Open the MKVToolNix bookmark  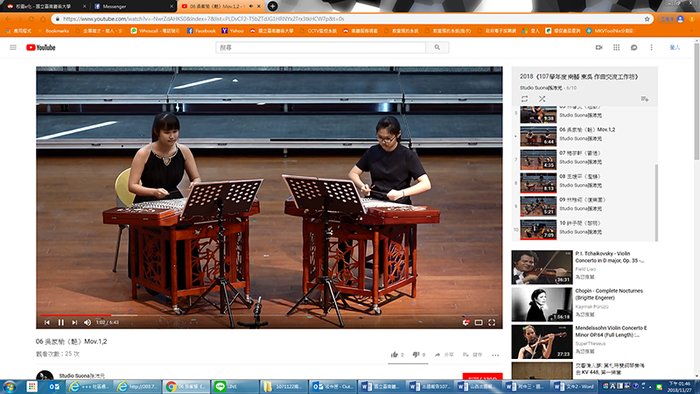[x=610, y=31]
